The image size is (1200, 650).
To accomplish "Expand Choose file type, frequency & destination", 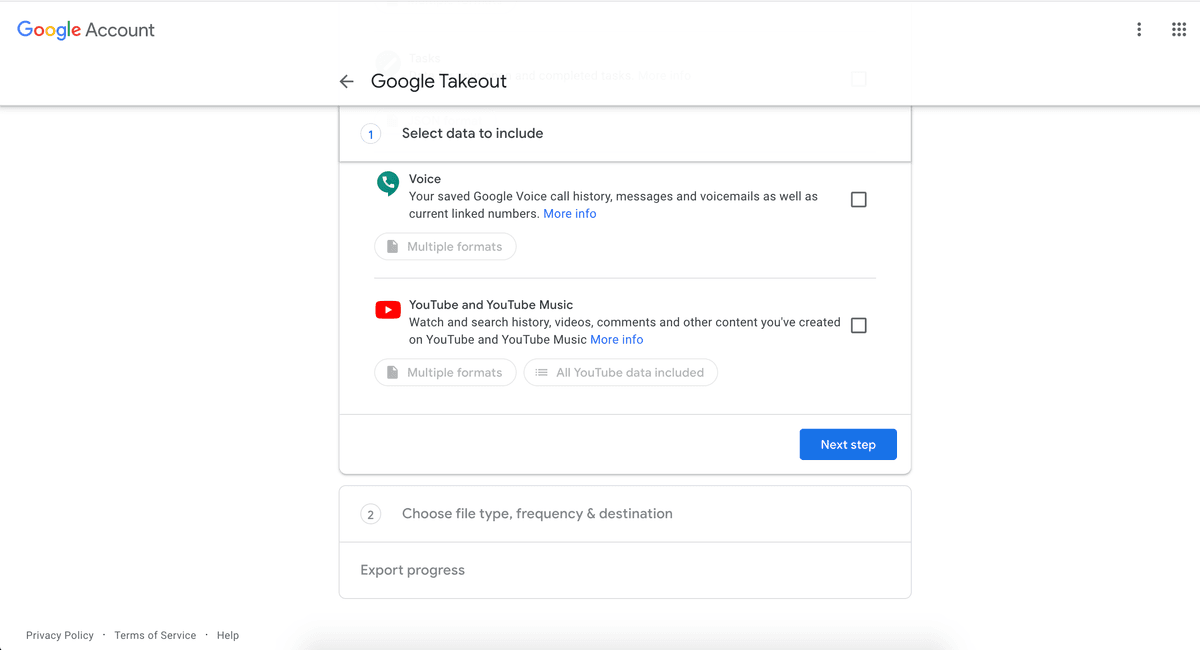I will point(537,514).
